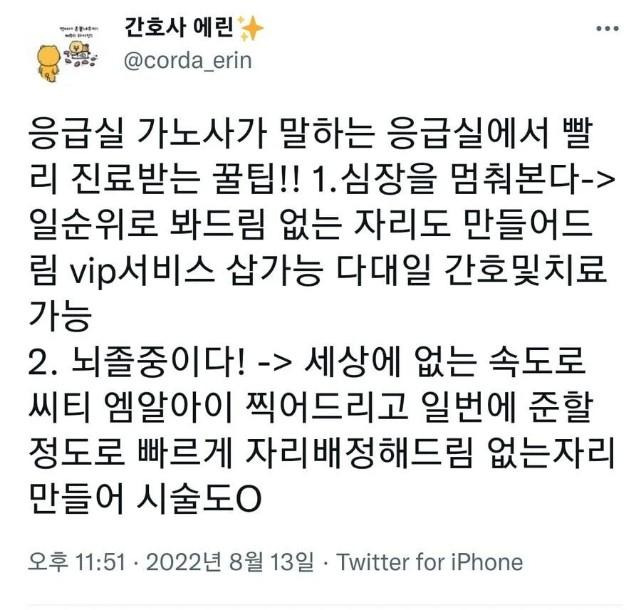Click the standalone 가능 line
Screen dimensions: 641x610
[x=59, y=316]
